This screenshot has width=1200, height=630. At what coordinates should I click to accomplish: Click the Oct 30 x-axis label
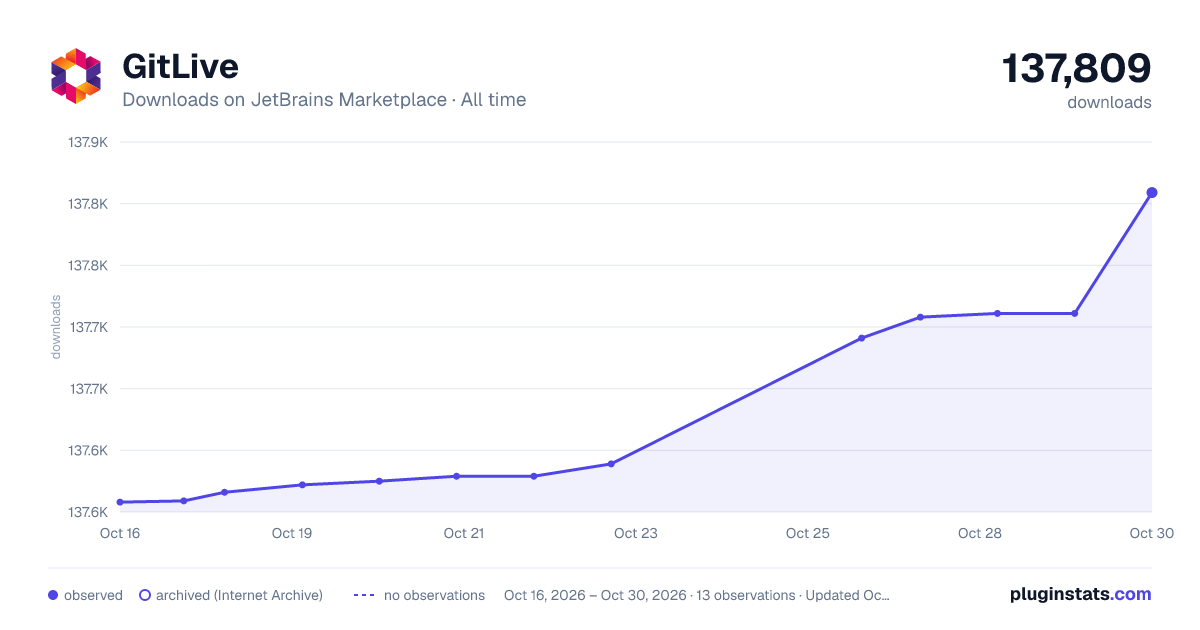[1151, 533]
